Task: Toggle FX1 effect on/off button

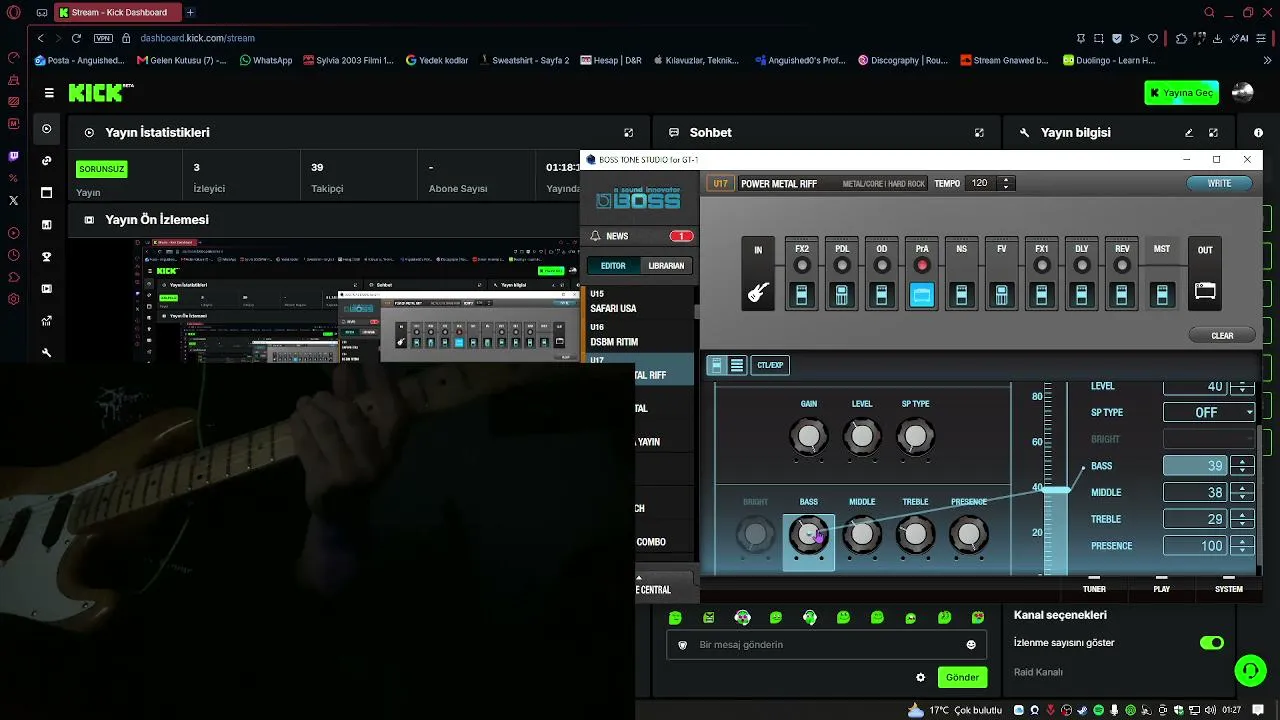Action: 1042,265
